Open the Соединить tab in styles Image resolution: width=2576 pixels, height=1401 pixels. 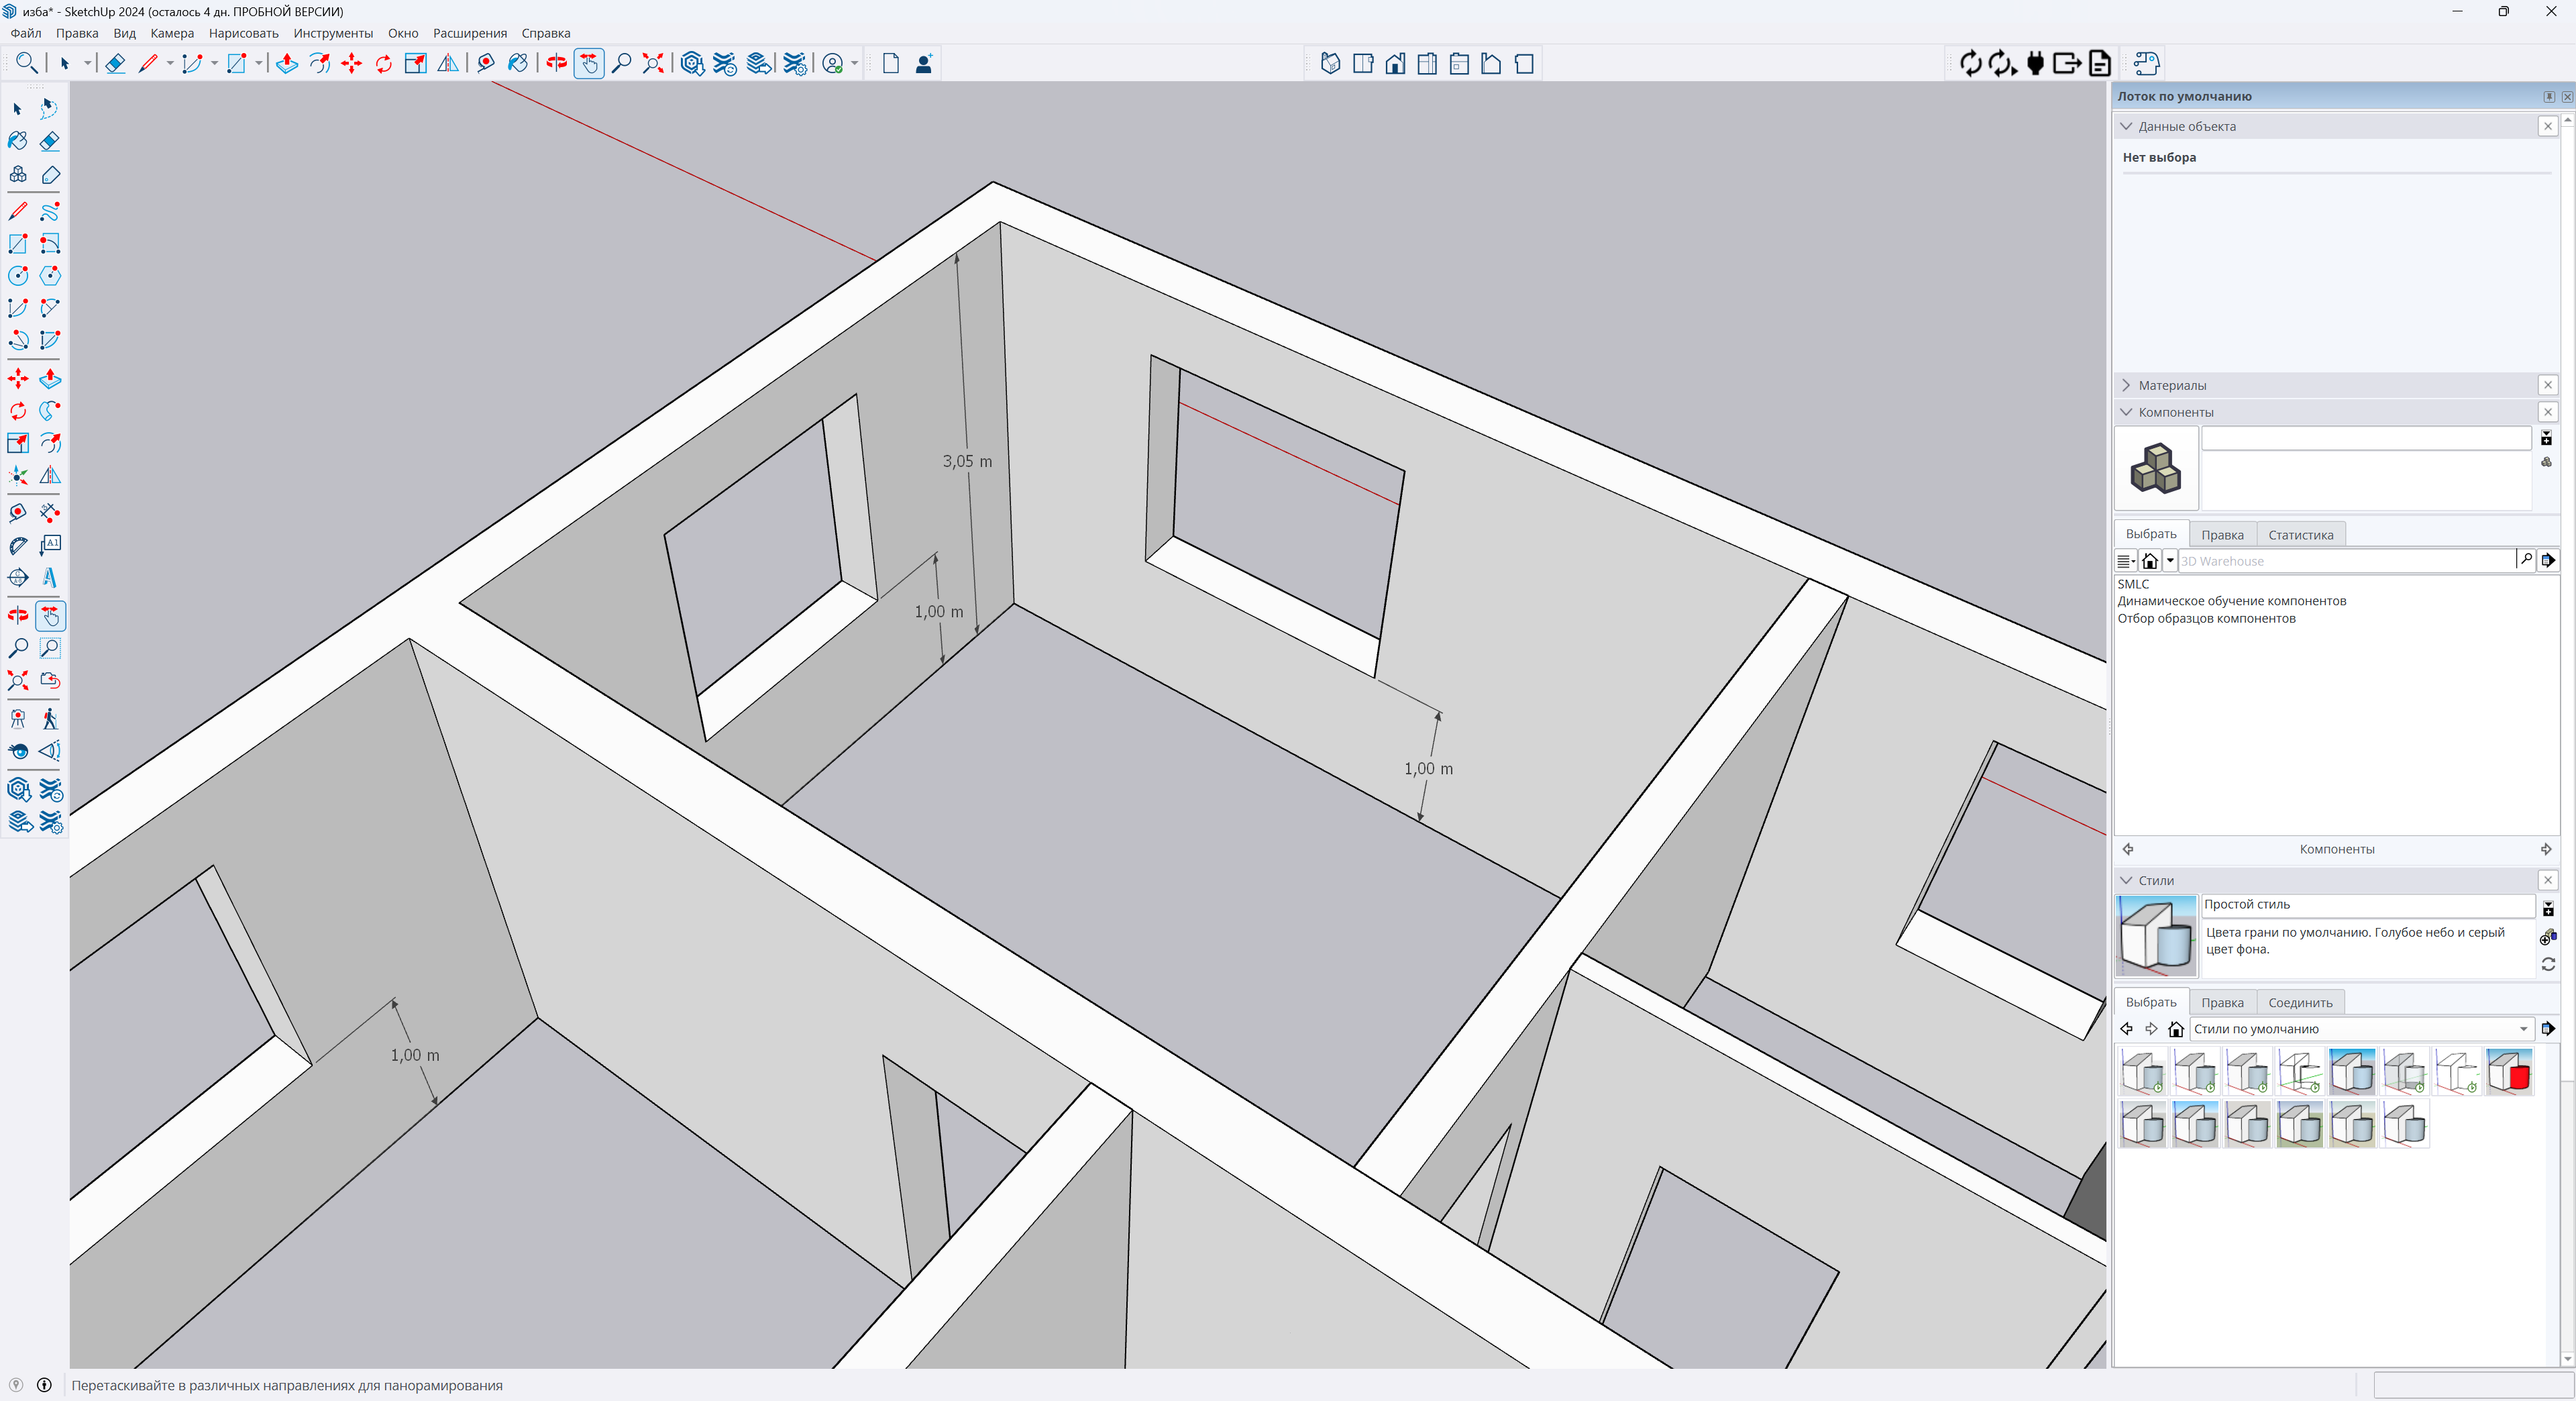pos(2300,1003)
